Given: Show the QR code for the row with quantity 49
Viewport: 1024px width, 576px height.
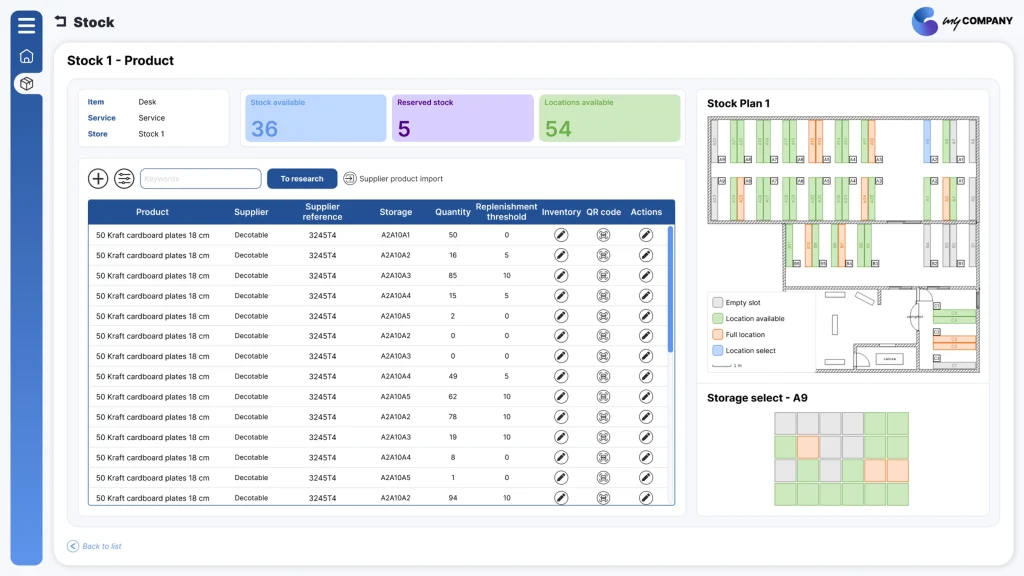Looking at the screenshot, I should [x=603, y=376].
